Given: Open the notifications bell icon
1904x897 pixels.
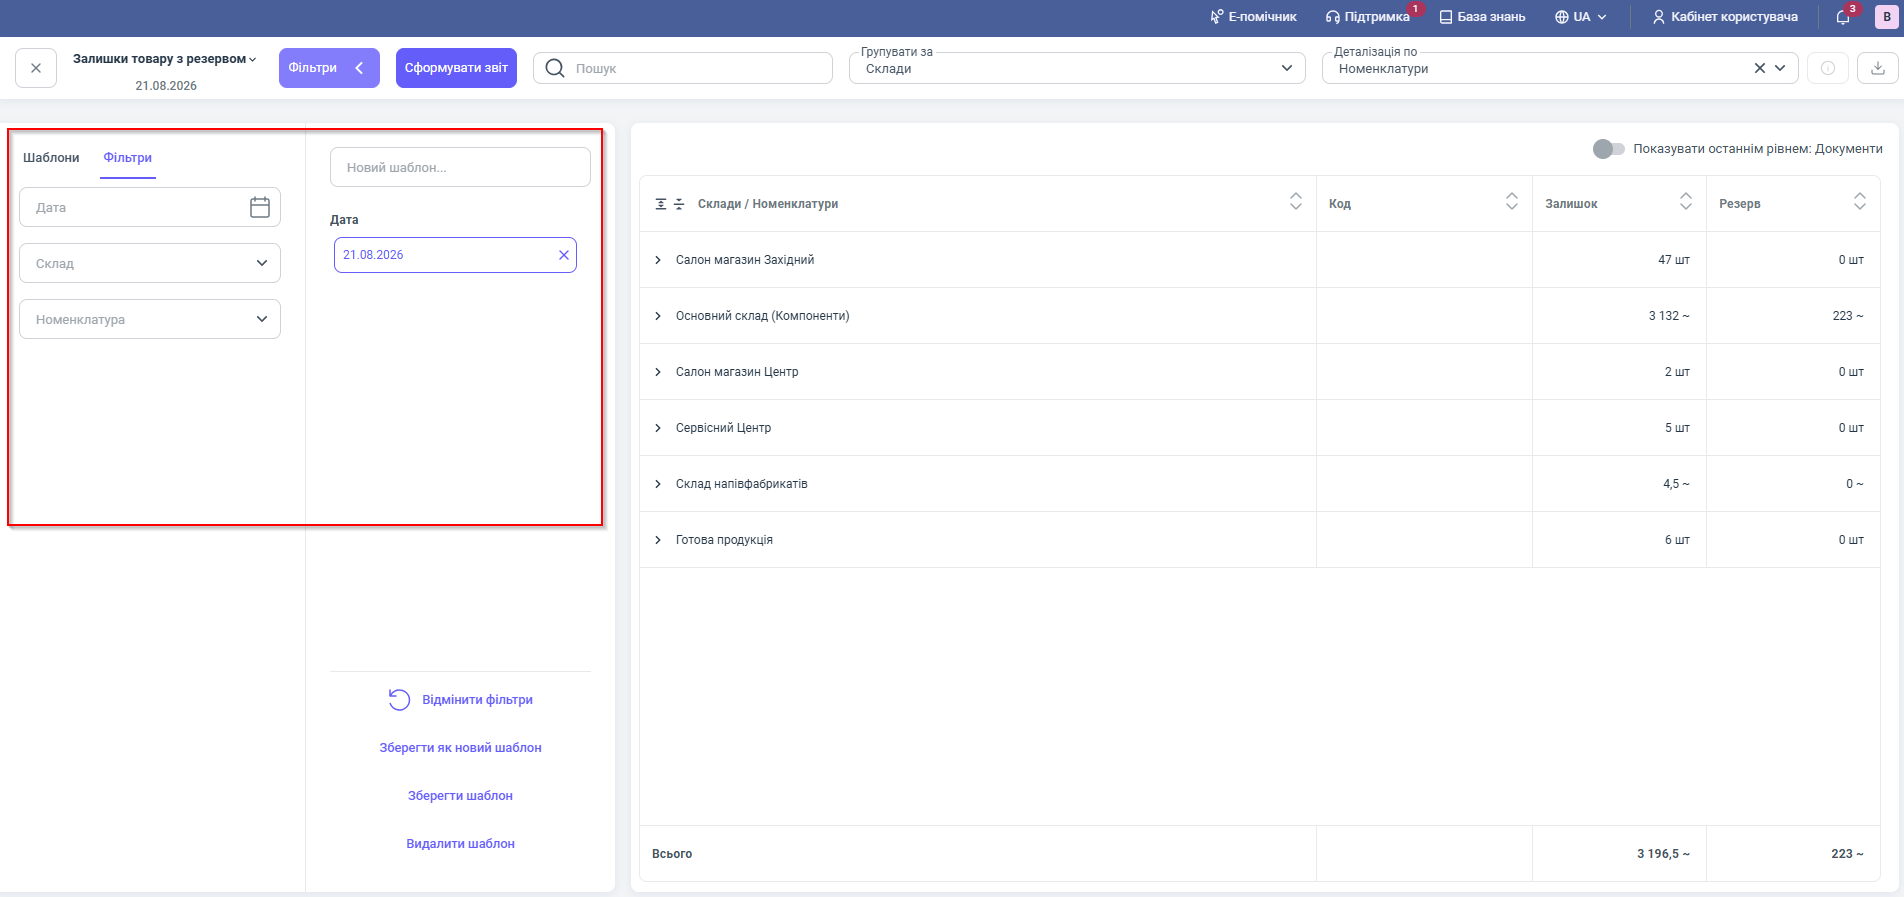Looking at the screenshot, I should [x=1843, y=17].
